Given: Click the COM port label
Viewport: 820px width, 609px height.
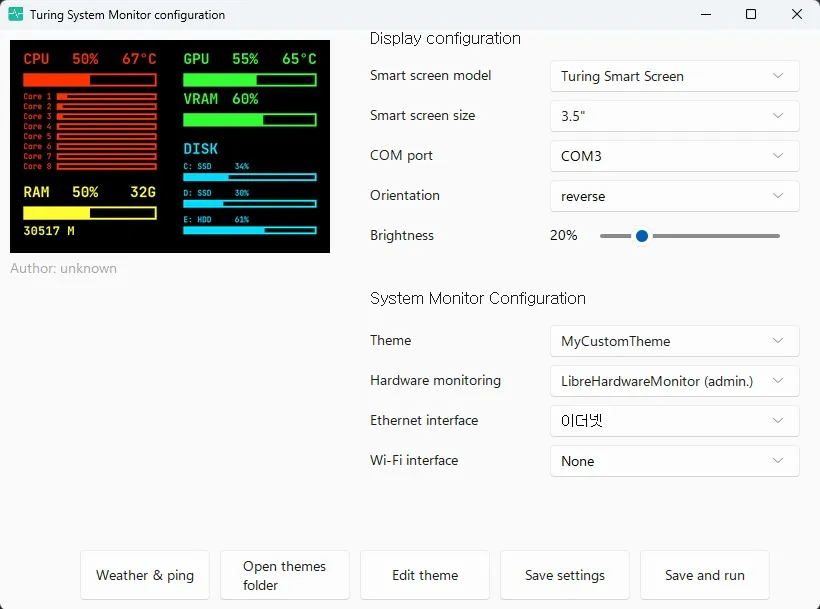Looking at the screenshot, I should point(401,155).
